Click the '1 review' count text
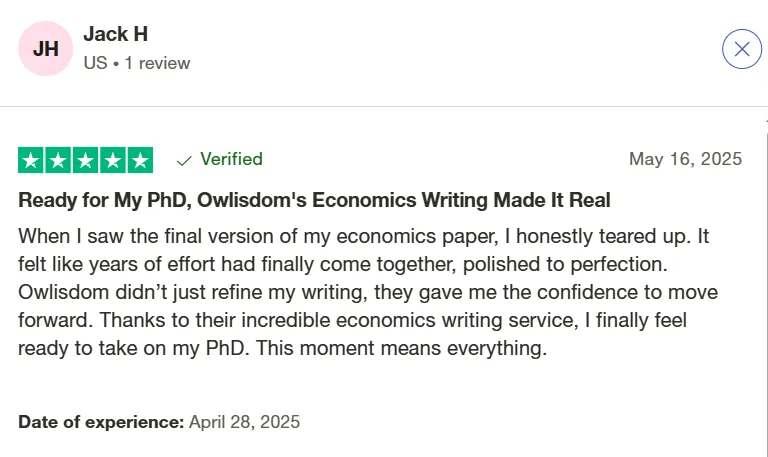The height and width of the screenshot is (457, 768). tap(157, 63)
